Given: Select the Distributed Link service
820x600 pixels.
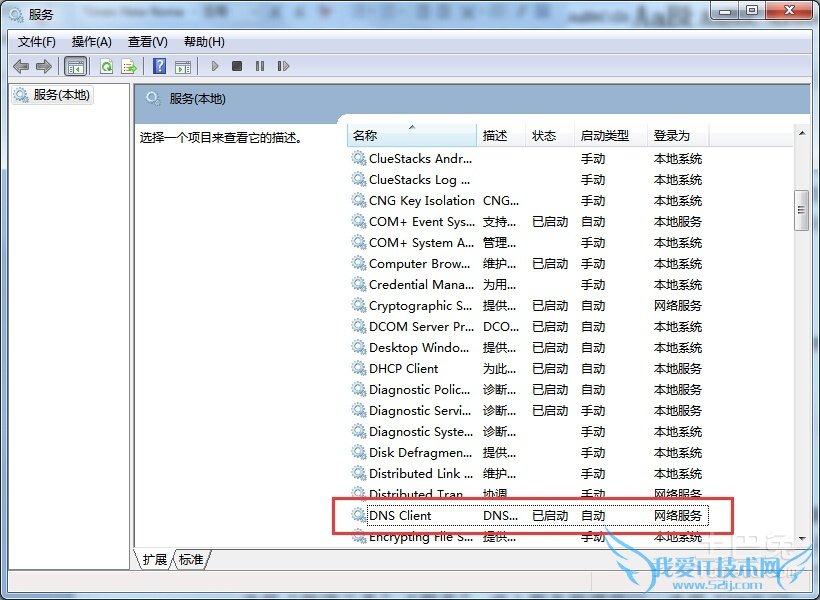Looking at the screenshot, I should [x=528, y=474].
